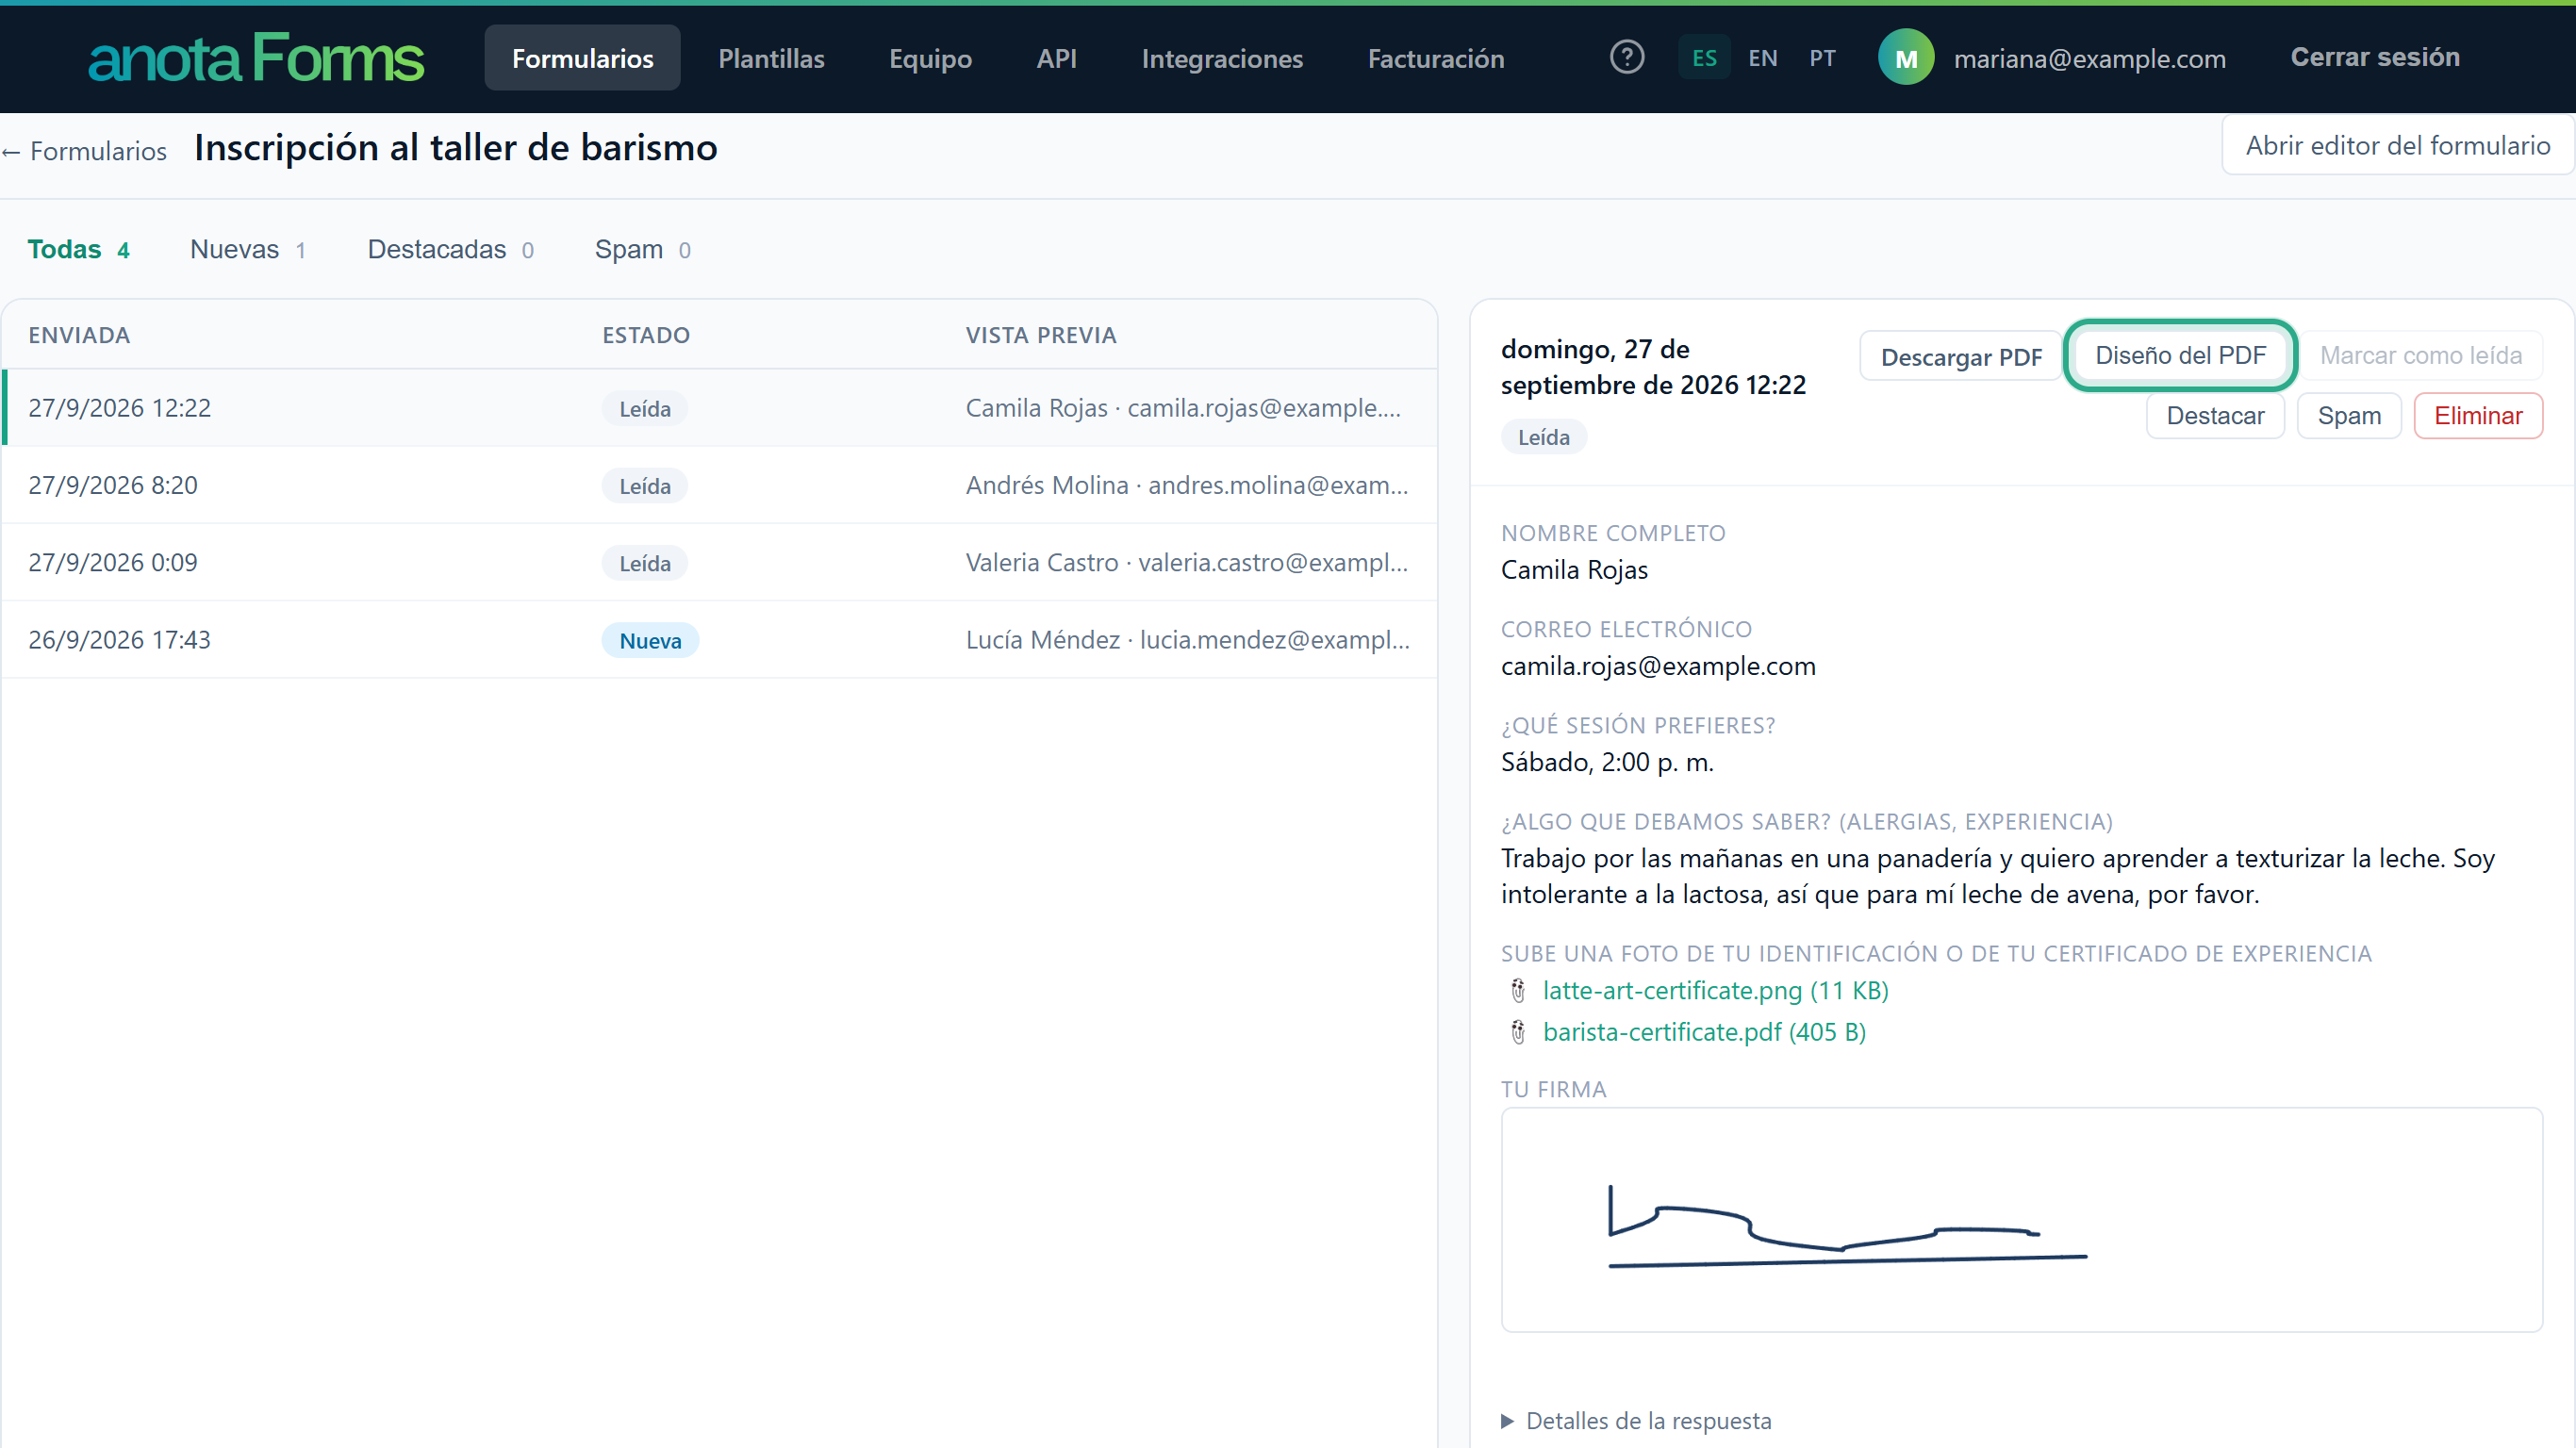Click the Tu firma signature image

(2021, 1220)
